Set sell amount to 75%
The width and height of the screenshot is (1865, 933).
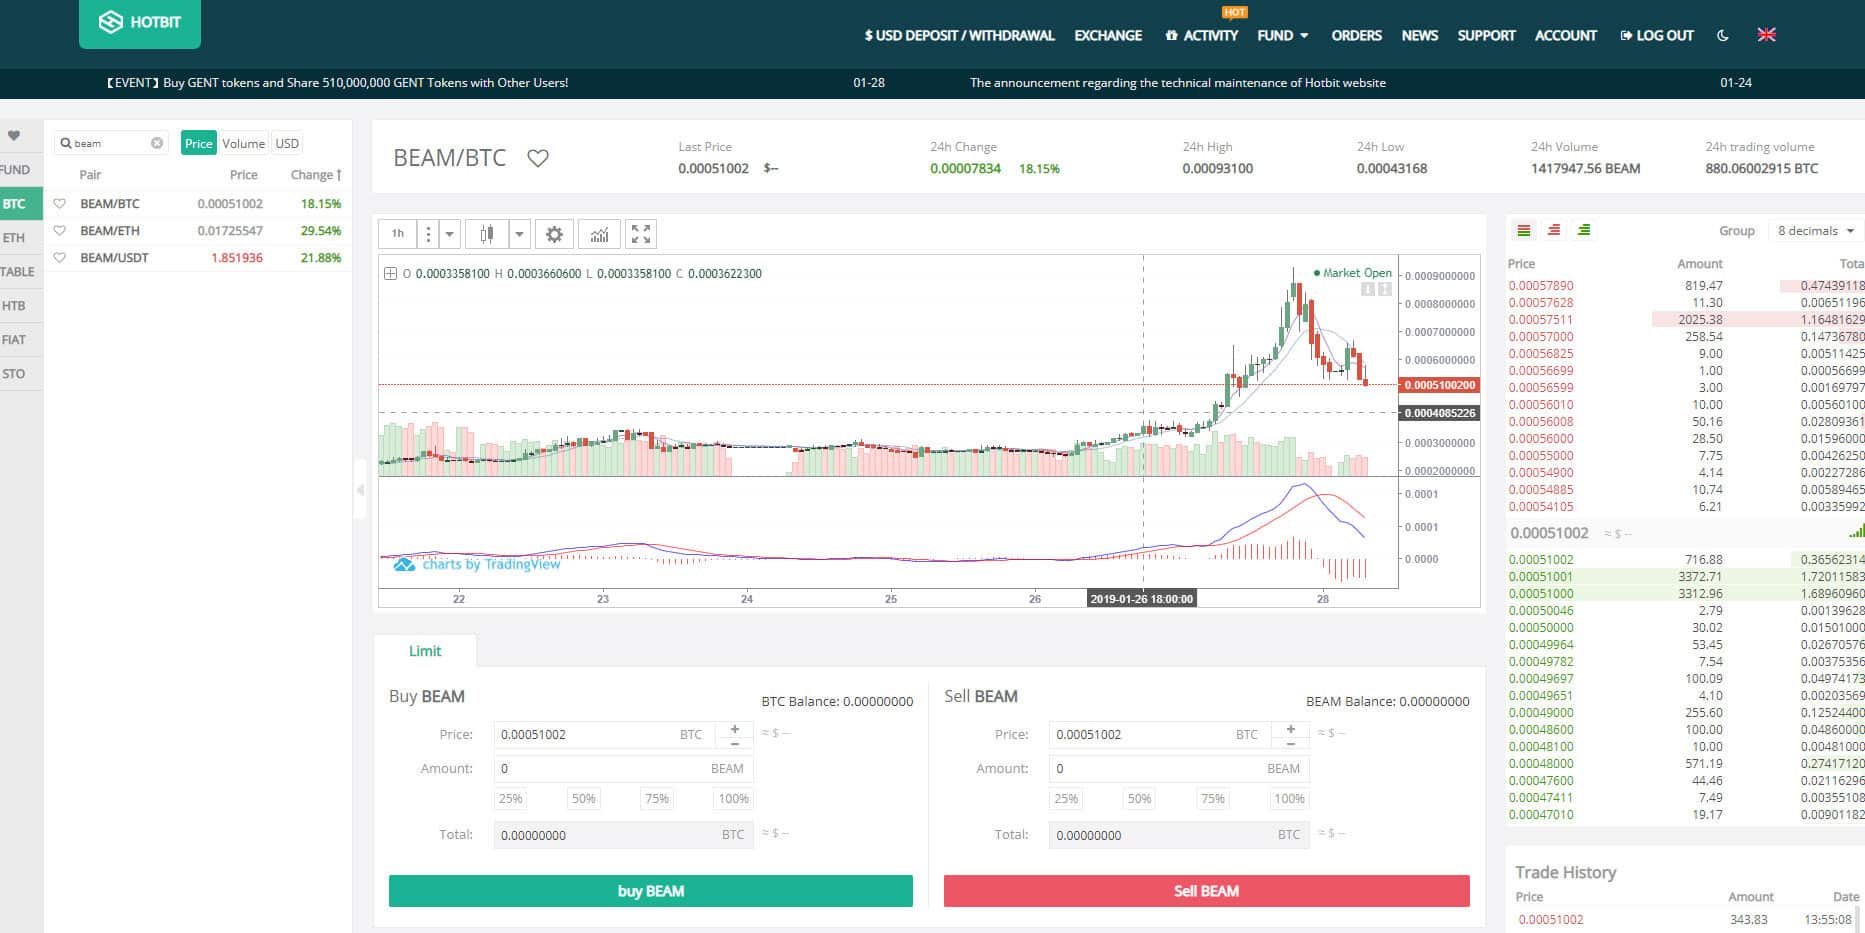[x=1213, y=799]
